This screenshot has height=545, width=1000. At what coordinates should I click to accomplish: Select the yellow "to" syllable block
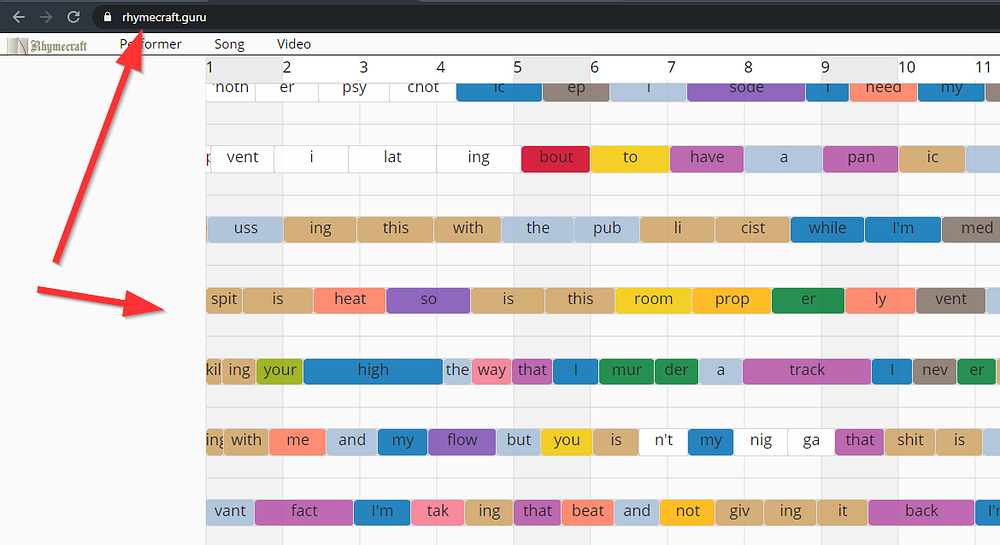coord(630,158)
